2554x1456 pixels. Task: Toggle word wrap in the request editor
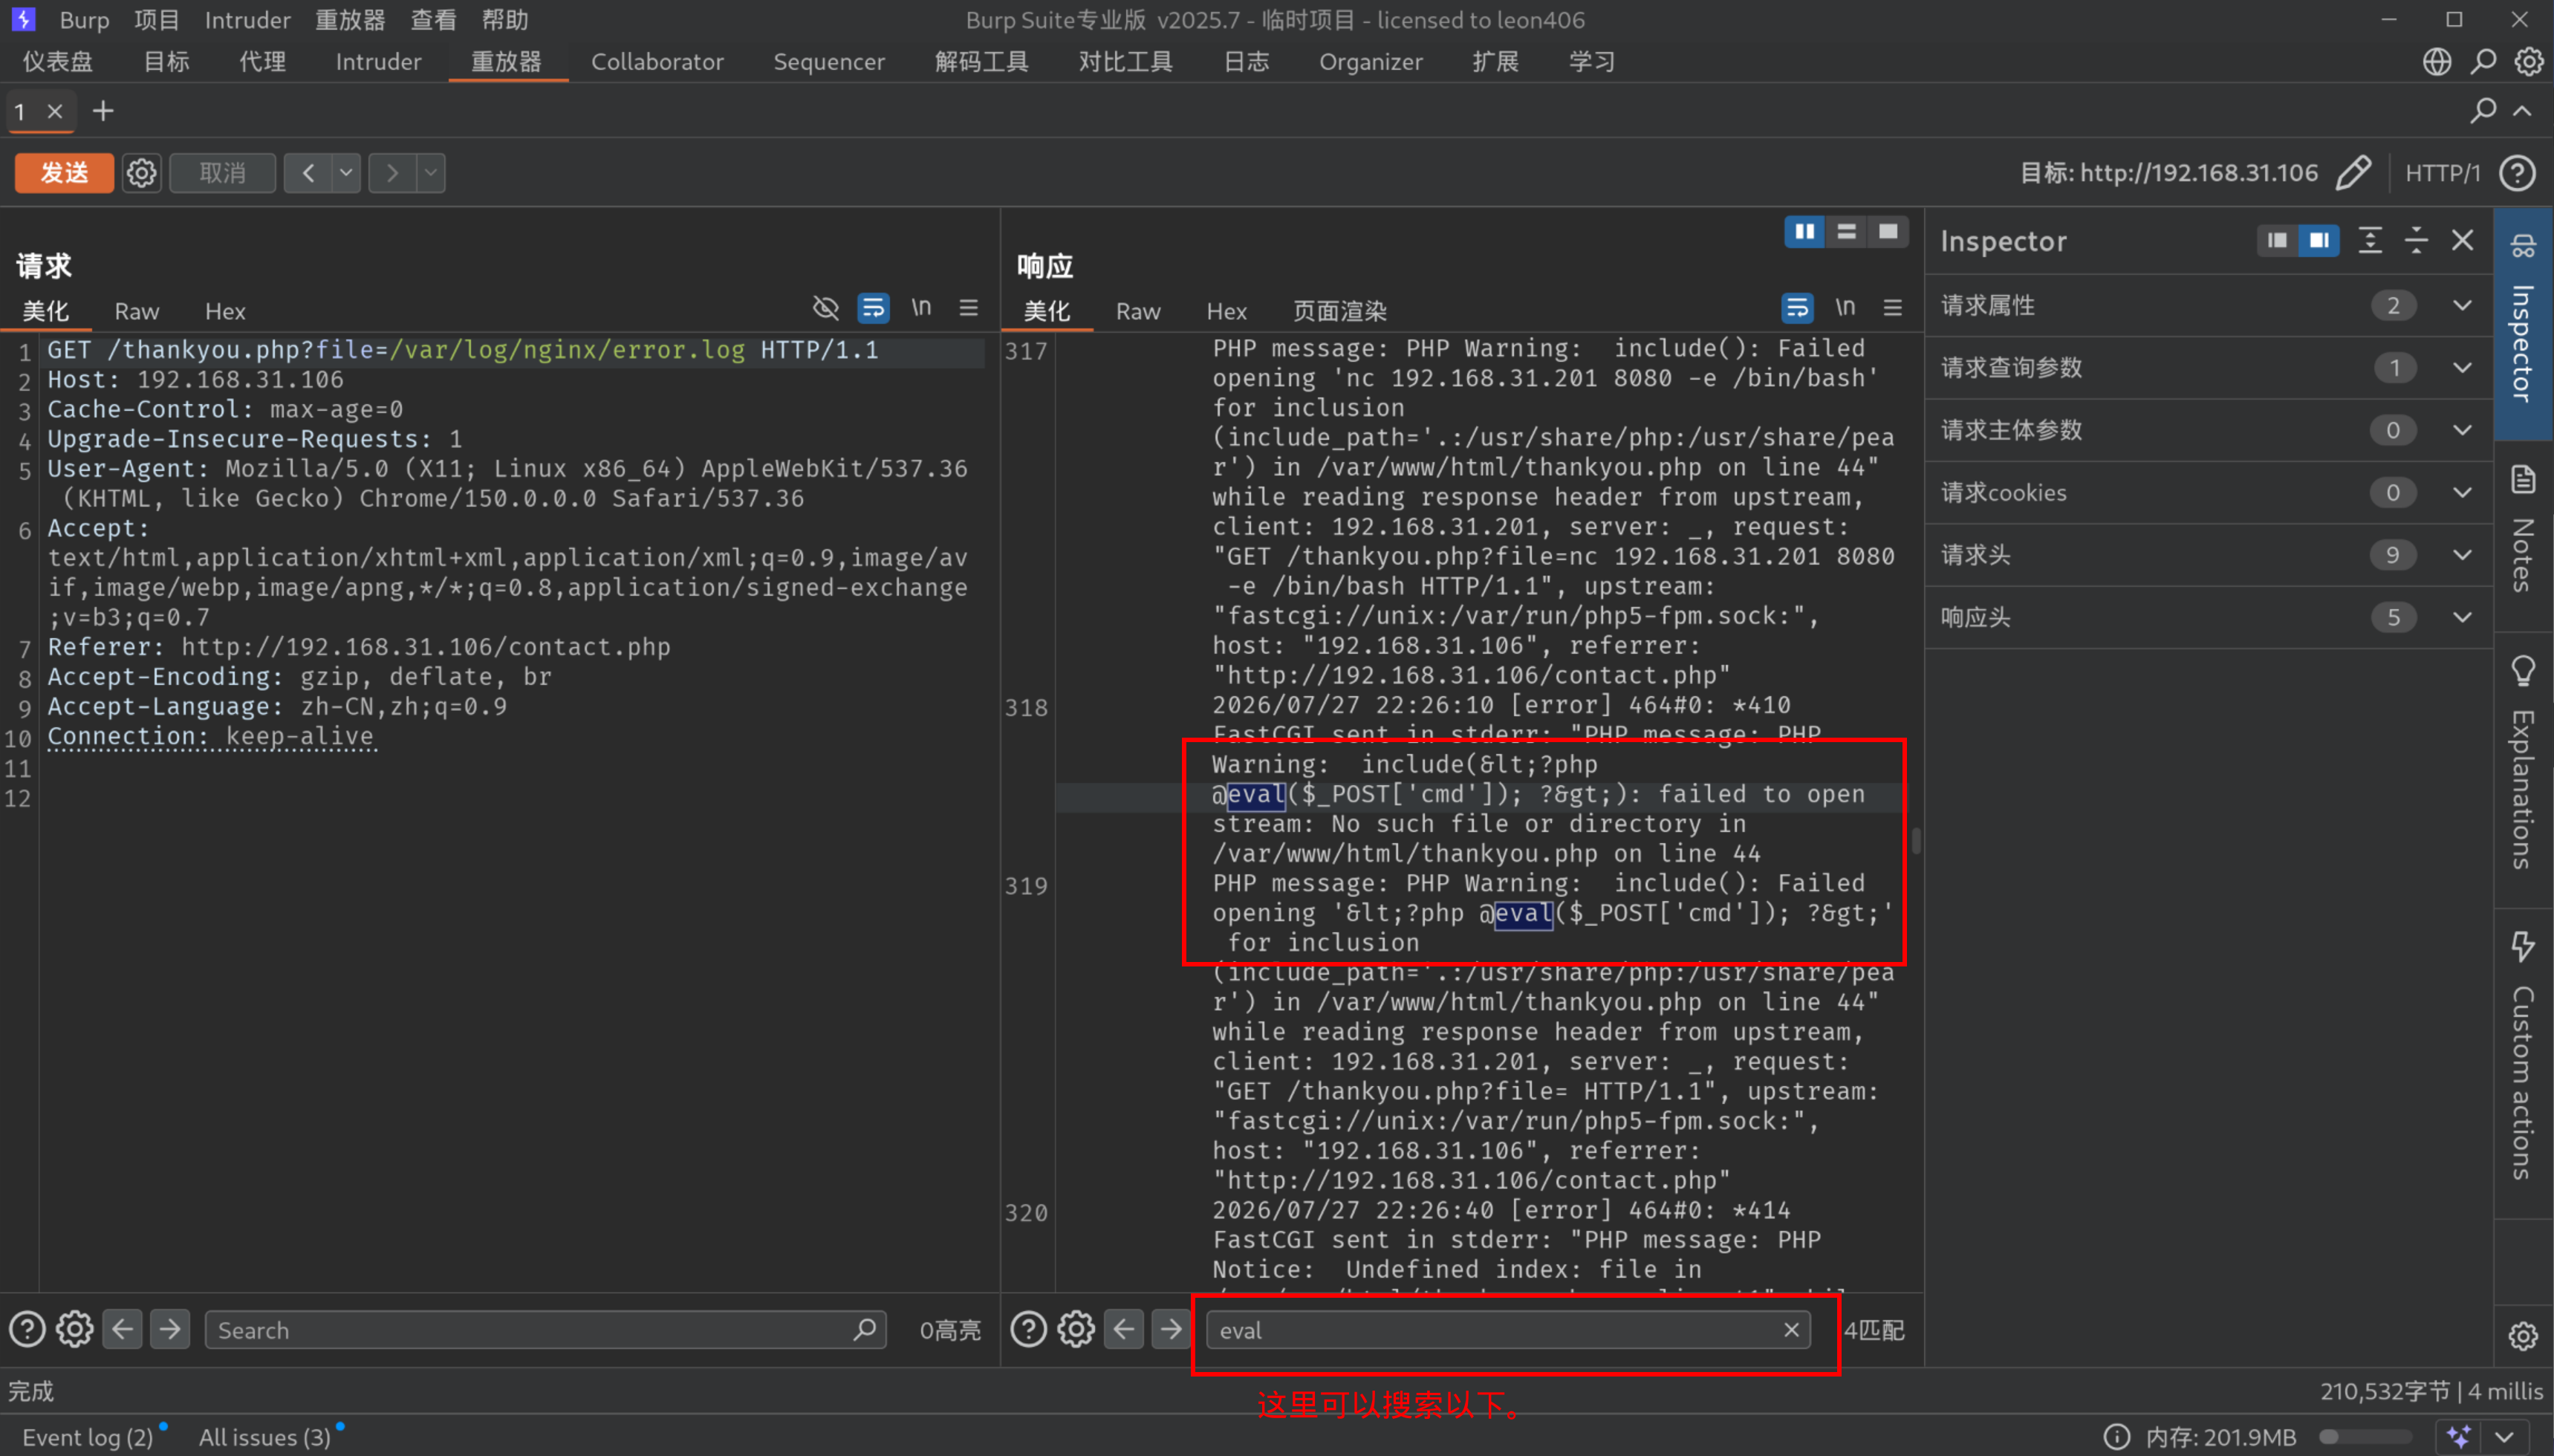click(x=873, y=308)
